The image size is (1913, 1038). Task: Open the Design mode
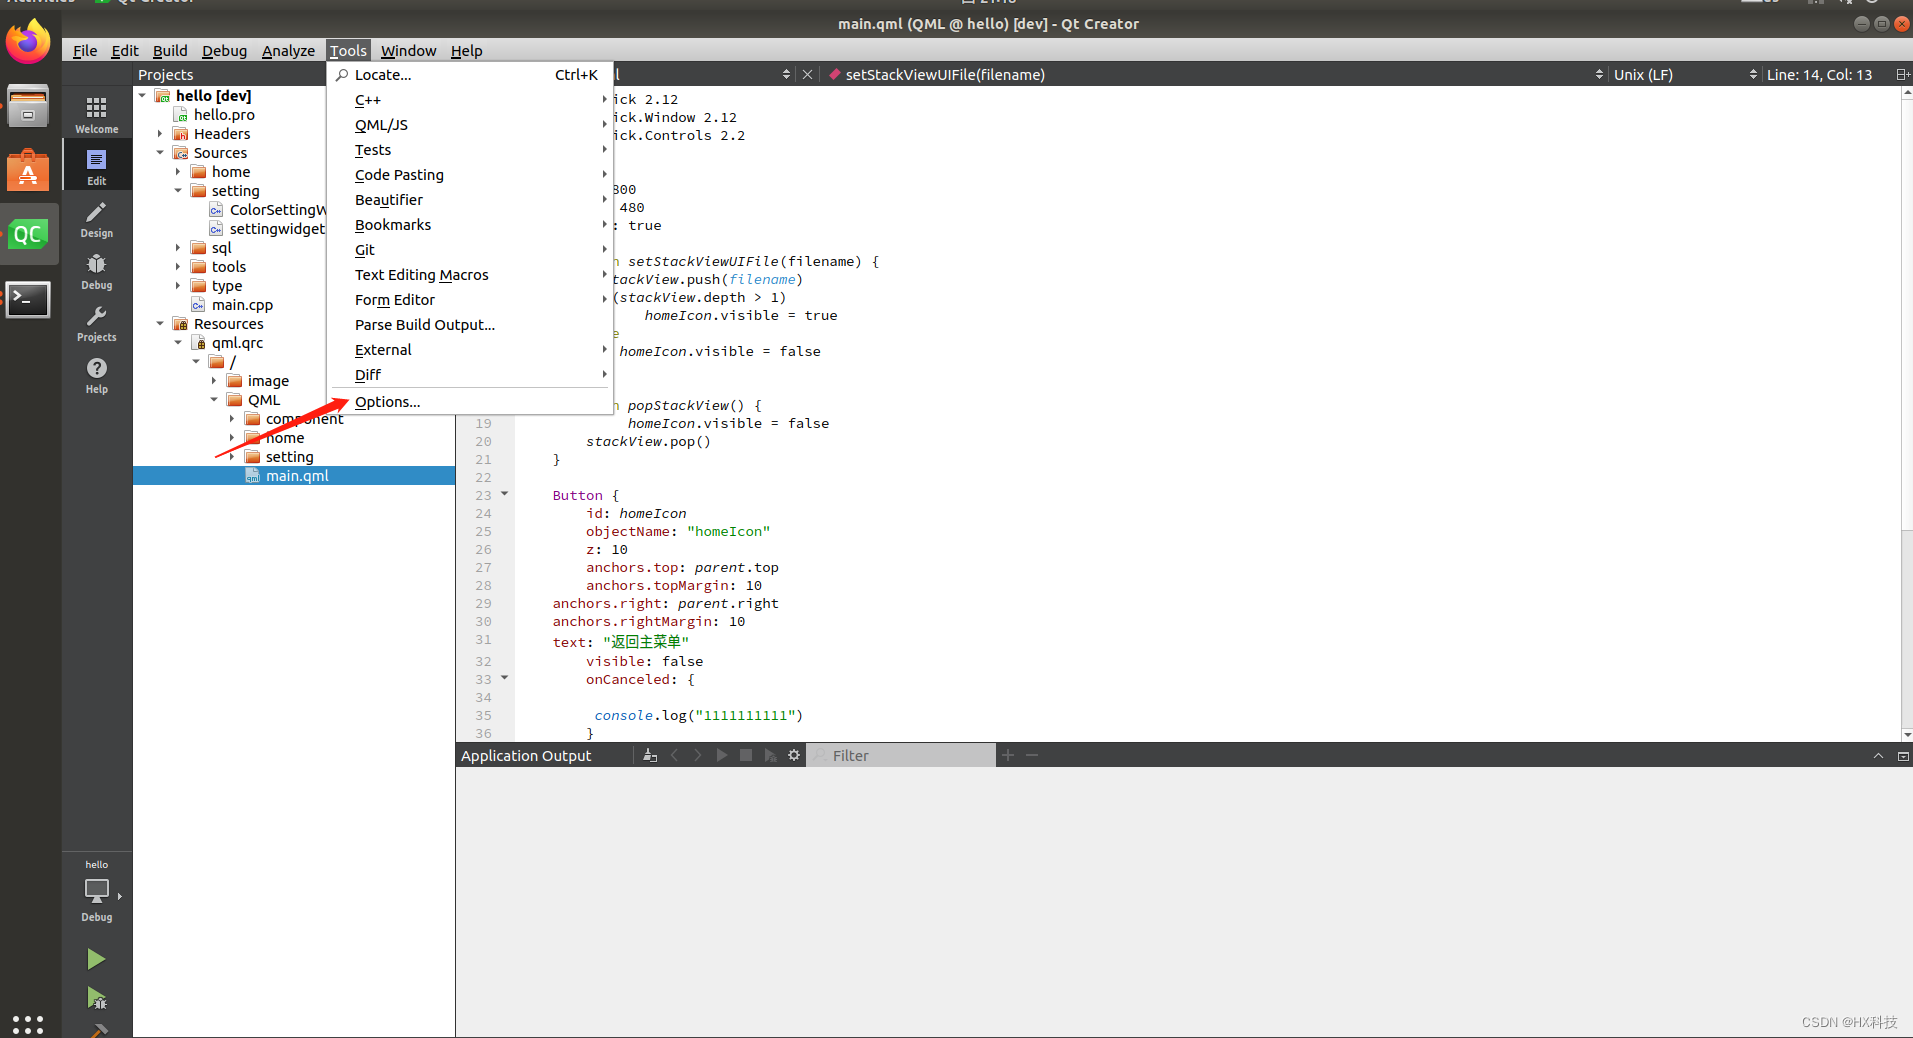click(x=96, y=218)
